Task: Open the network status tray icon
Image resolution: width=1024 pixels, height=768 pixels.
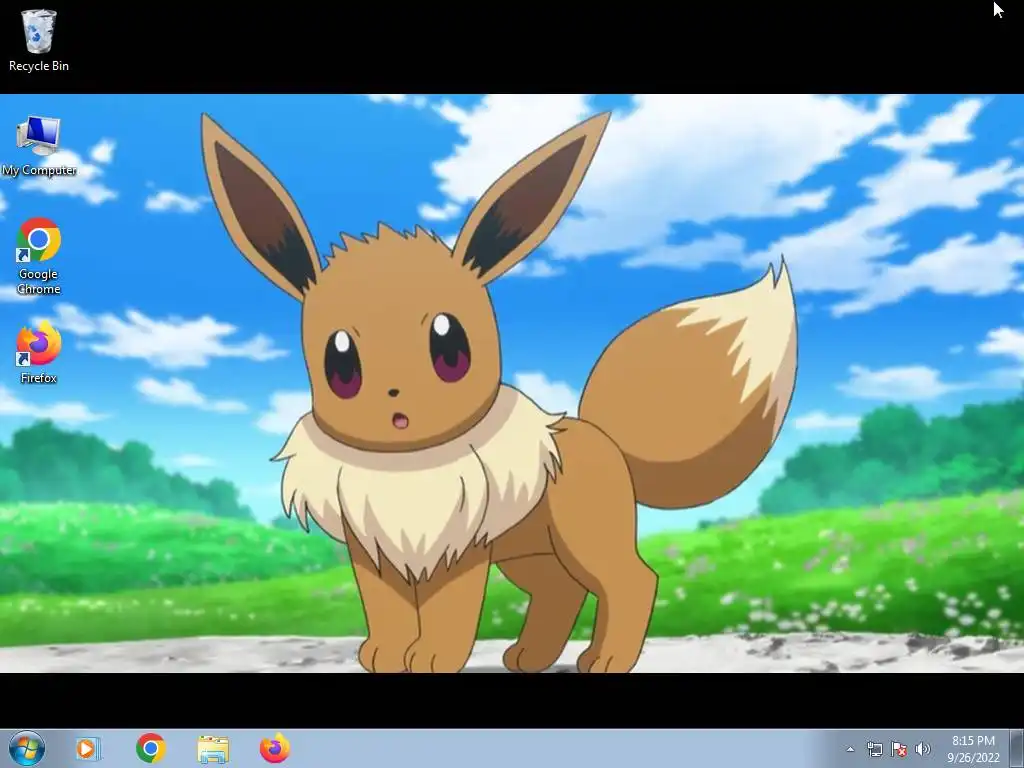Action: [x=874, y=749]
